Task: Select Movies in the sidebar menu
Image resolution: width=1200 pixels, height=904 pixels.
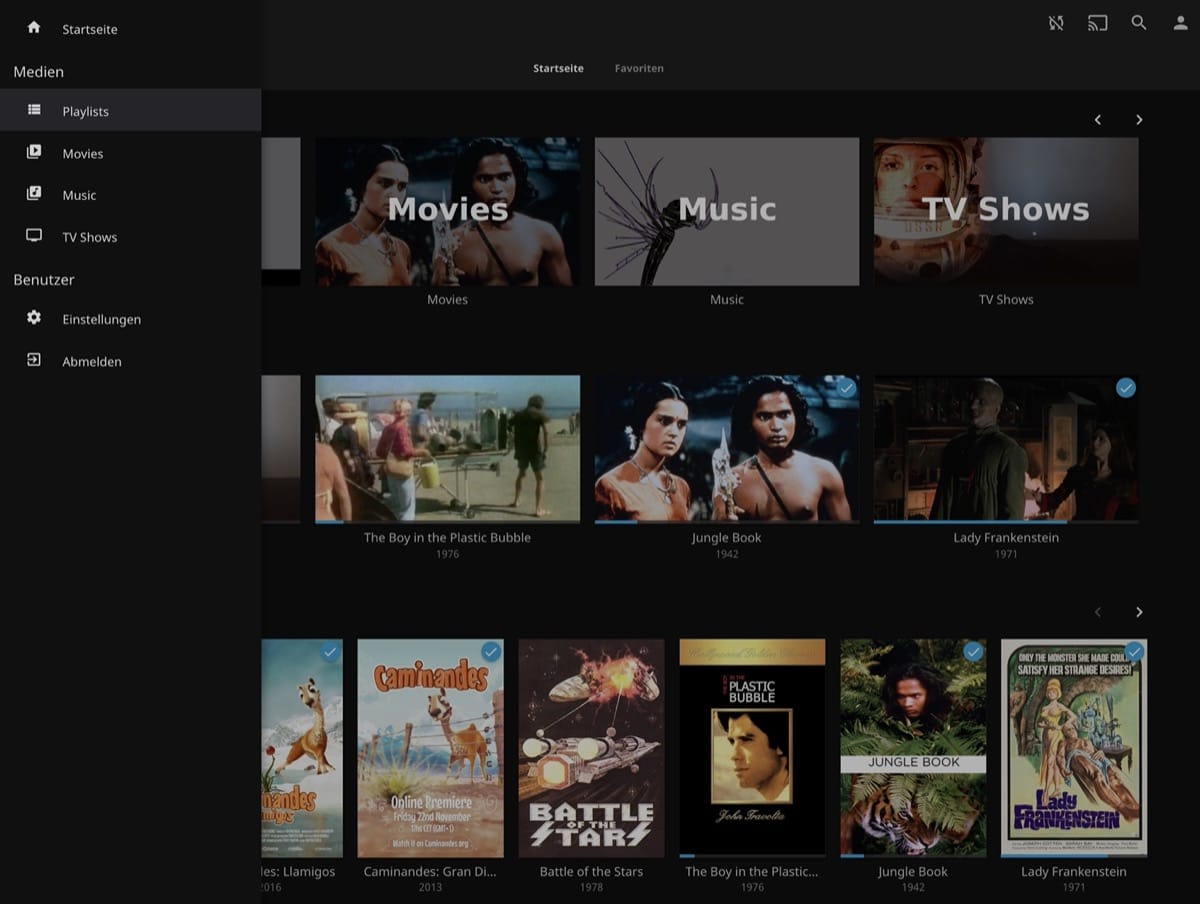Action: (x=82, y=153)
